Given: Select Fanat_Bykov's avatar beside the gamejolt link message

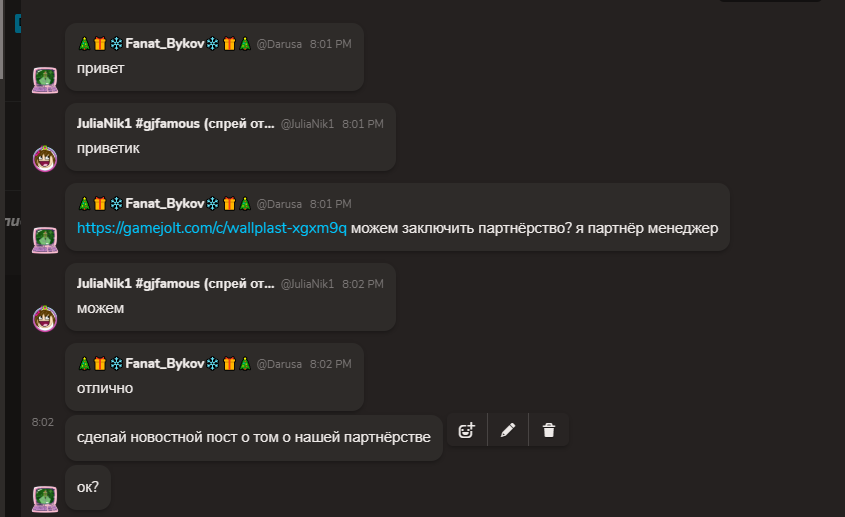Looking at the screenshot, I should (45, 239).
